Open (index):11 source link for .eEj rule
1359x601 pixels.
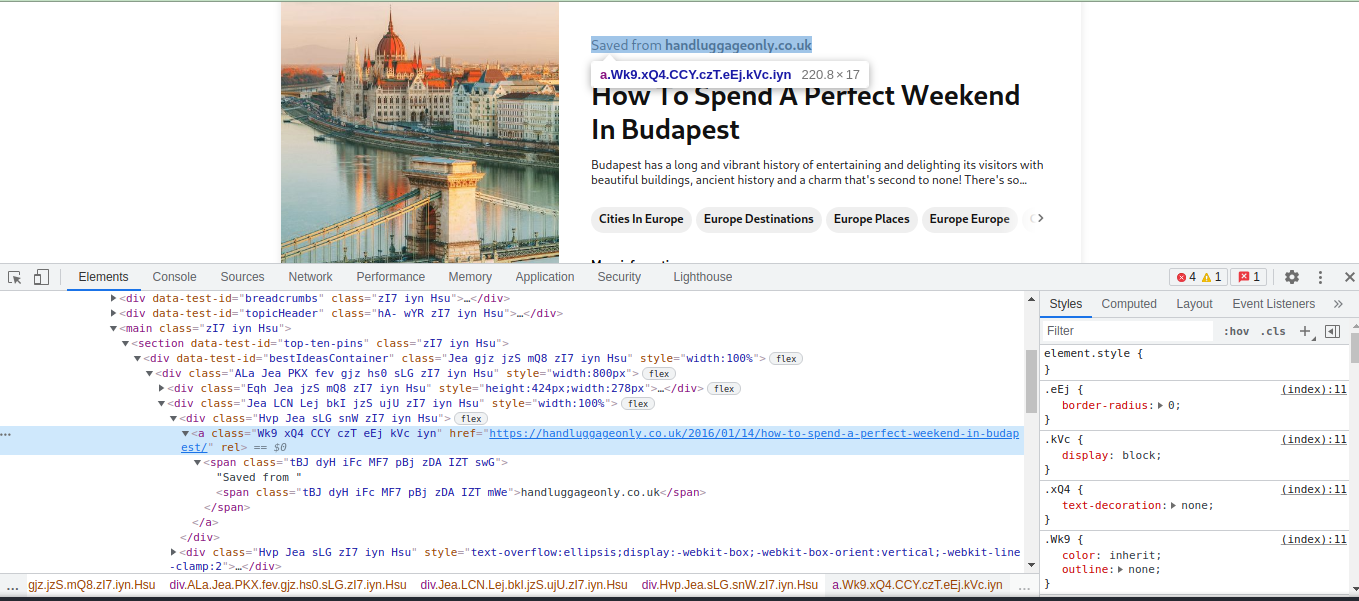pyautogui.click(x=1314, y=390)
